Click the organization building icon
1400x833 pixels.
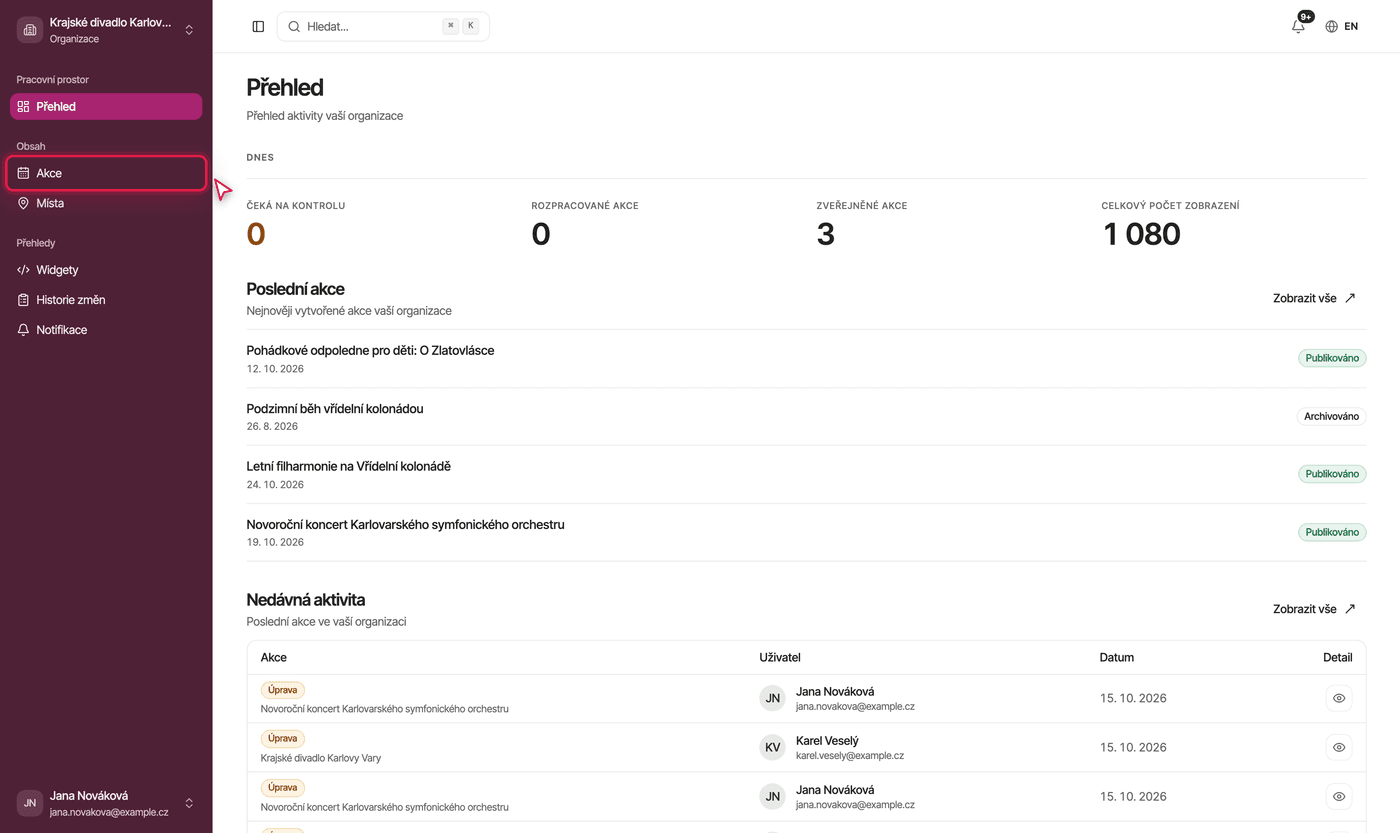(29, 30)
